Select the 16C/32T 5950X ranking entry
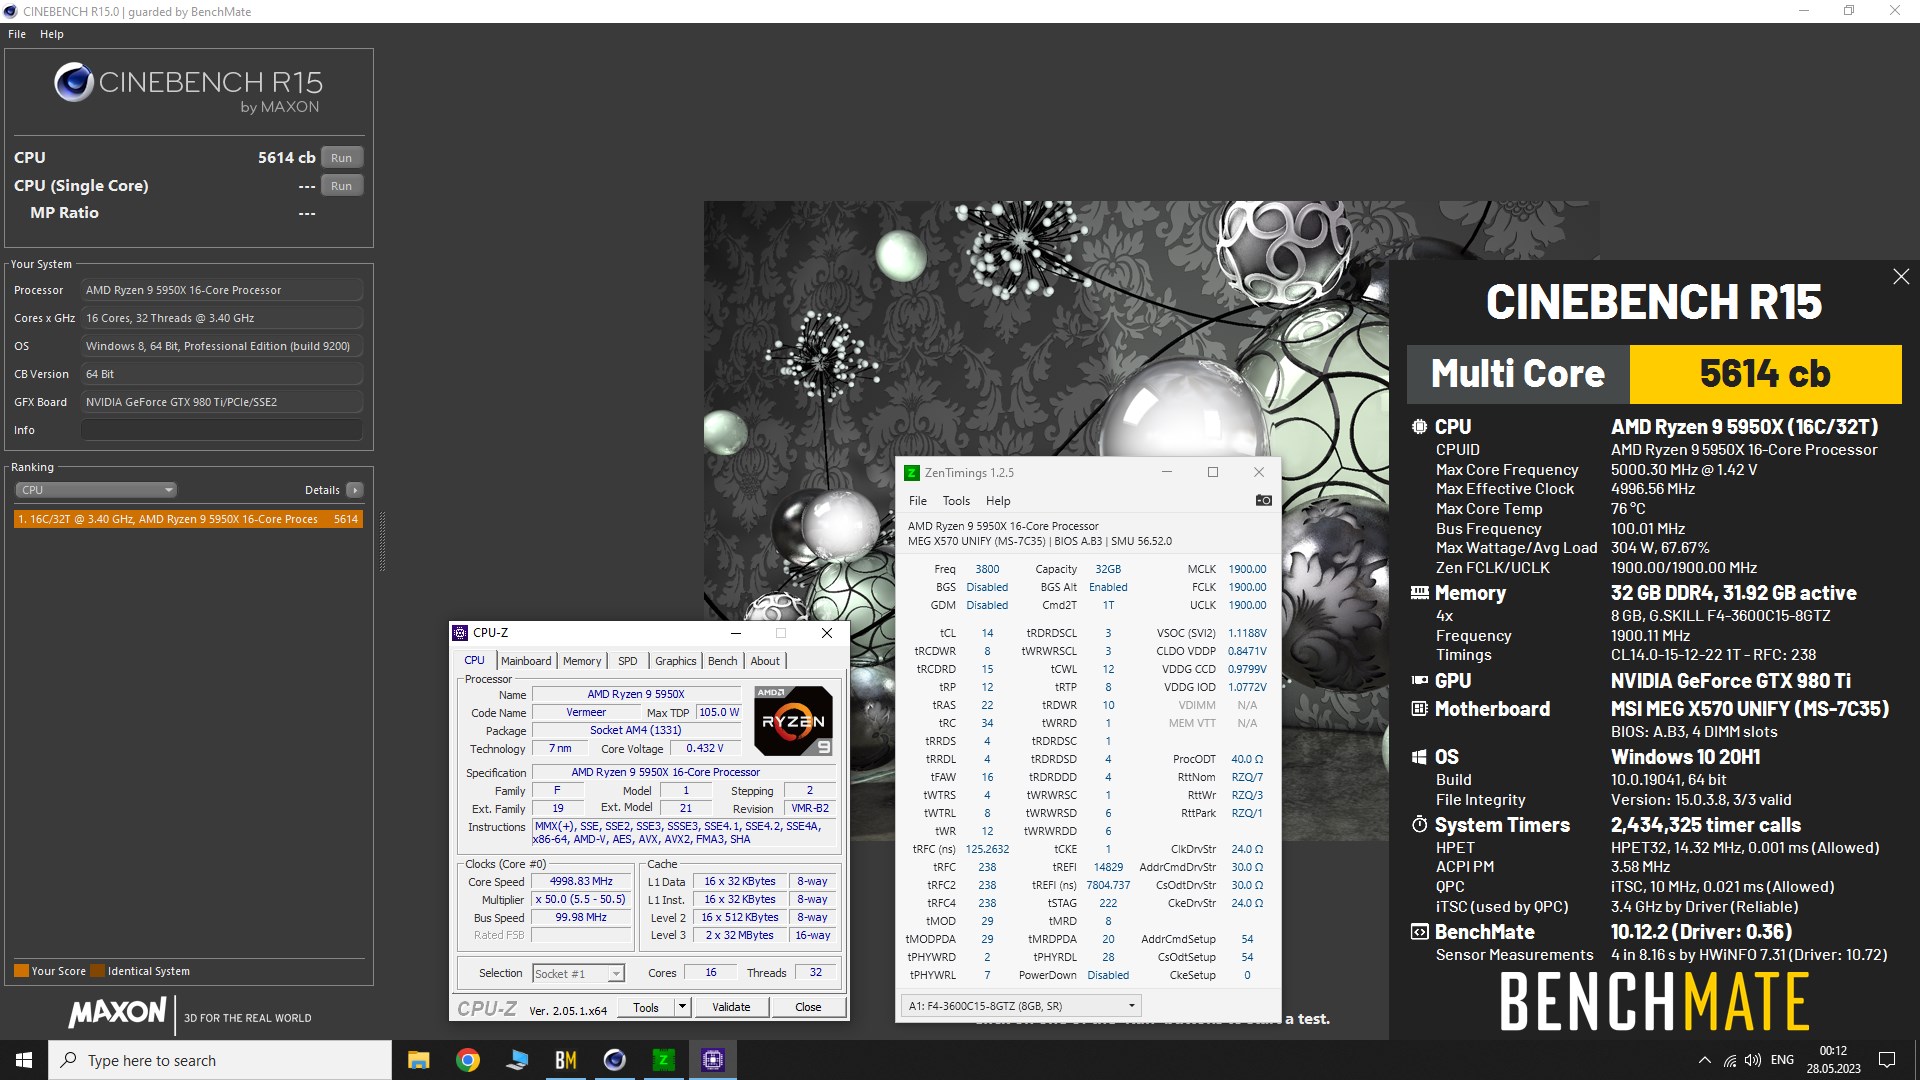 pos(188,519)
